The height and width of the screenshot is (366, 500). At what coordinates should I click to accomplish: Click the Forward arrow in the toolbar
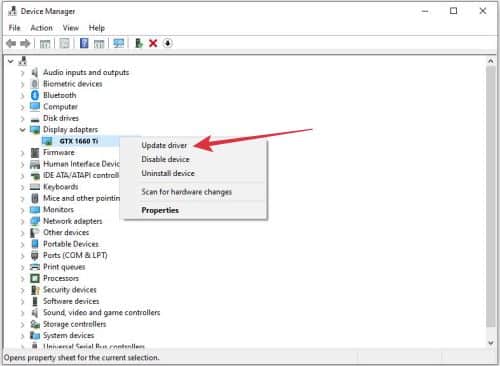25,43
